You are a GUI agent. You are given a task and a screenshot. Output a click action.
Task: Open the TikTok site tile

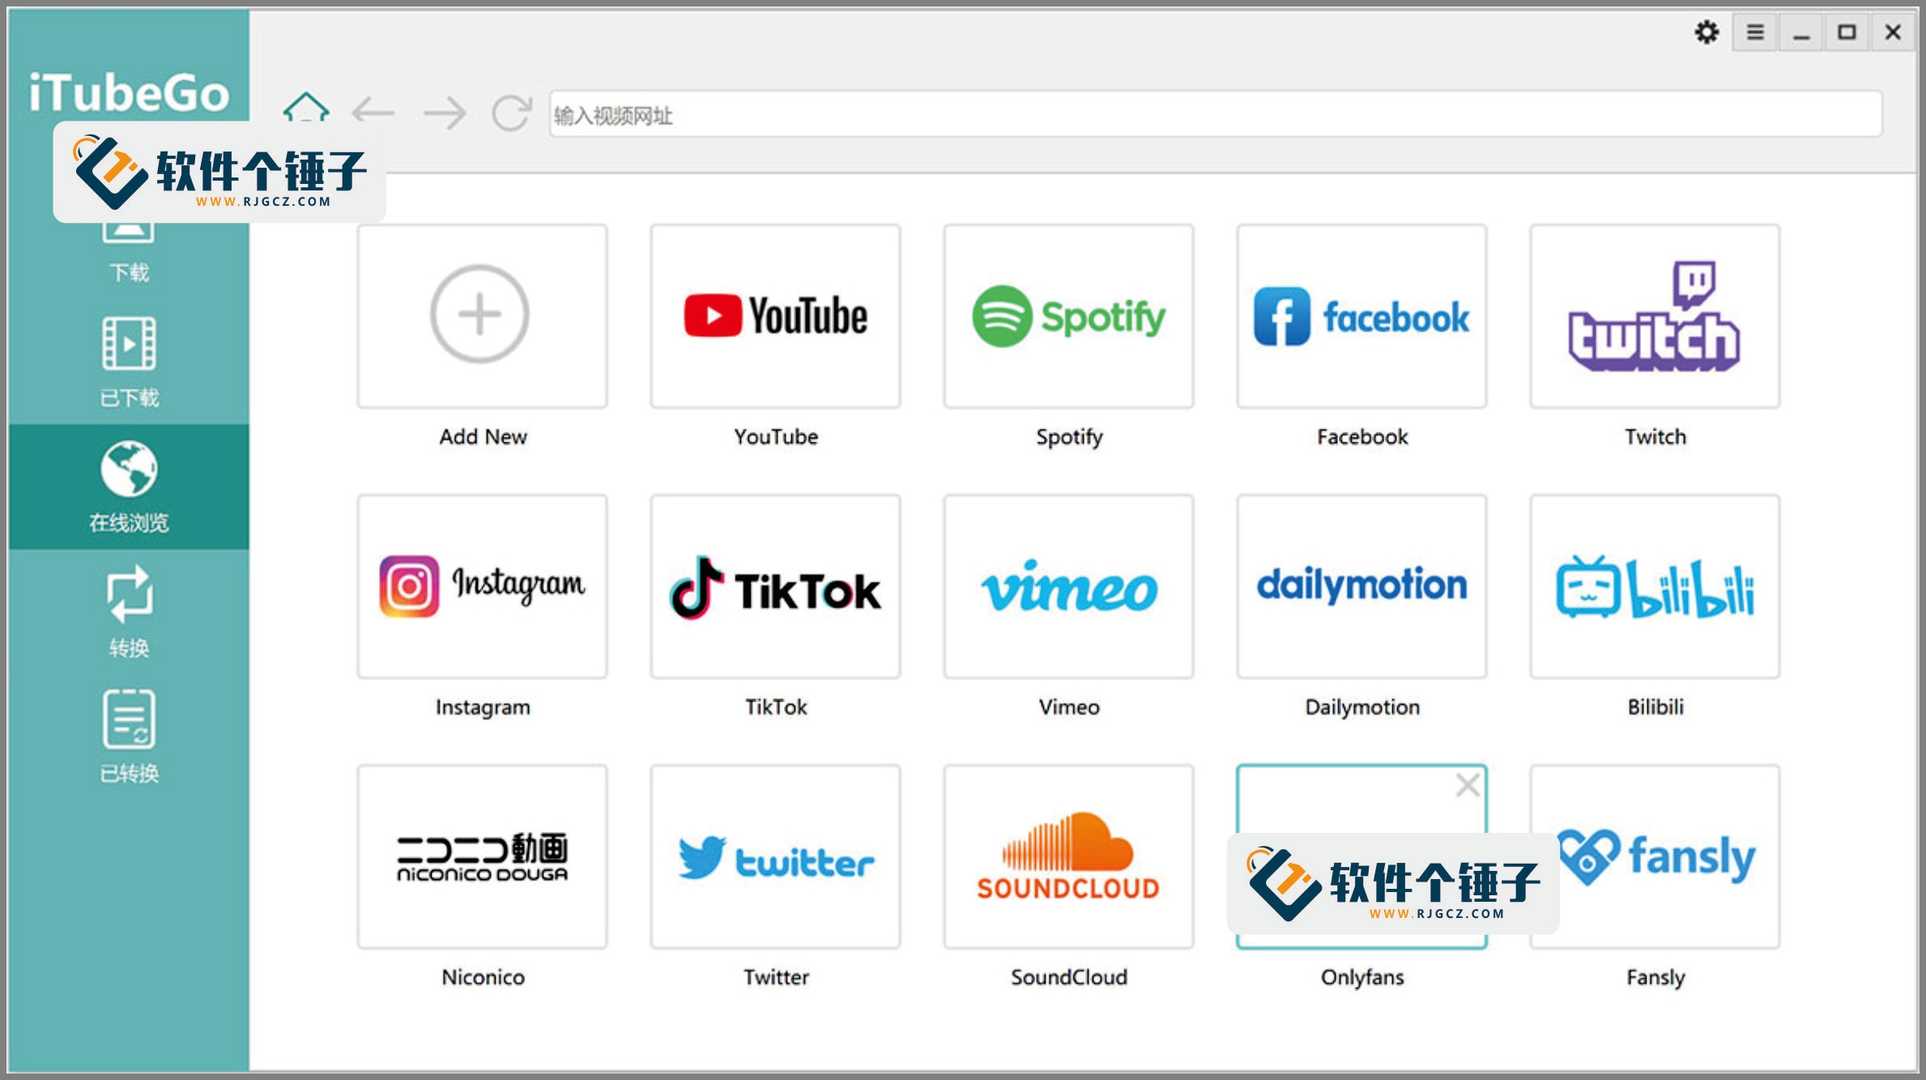coord(775,586)
